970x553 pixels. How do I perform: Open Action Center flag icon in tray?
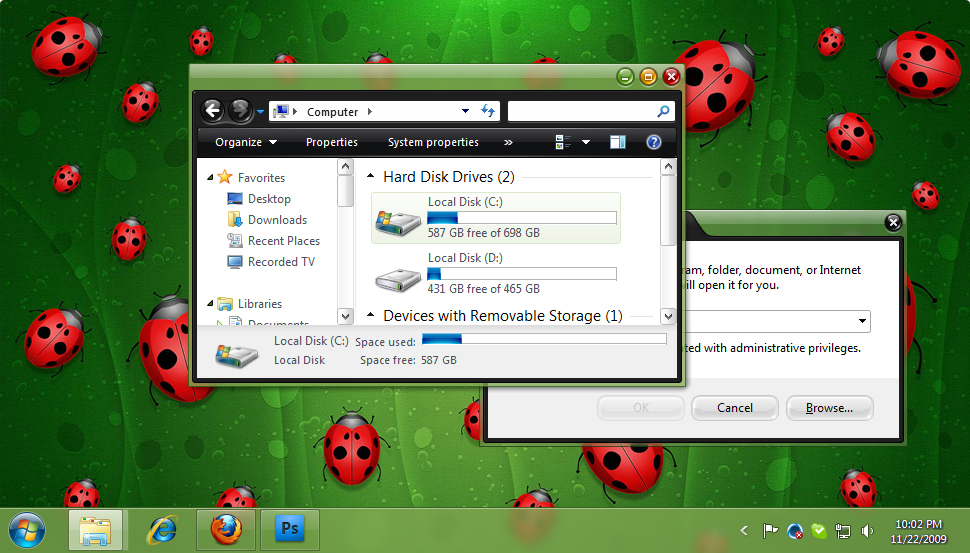pyautogui.click(x=771, y=530)
